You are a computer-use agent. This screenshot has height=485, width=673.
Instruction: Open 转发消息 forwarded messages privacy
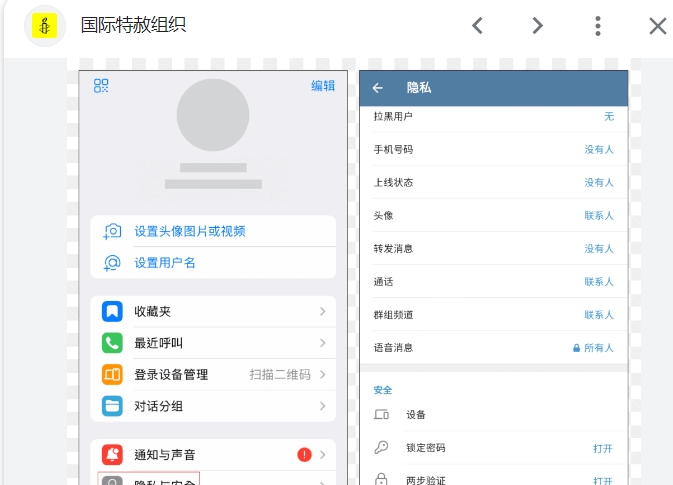click(494, 249)
